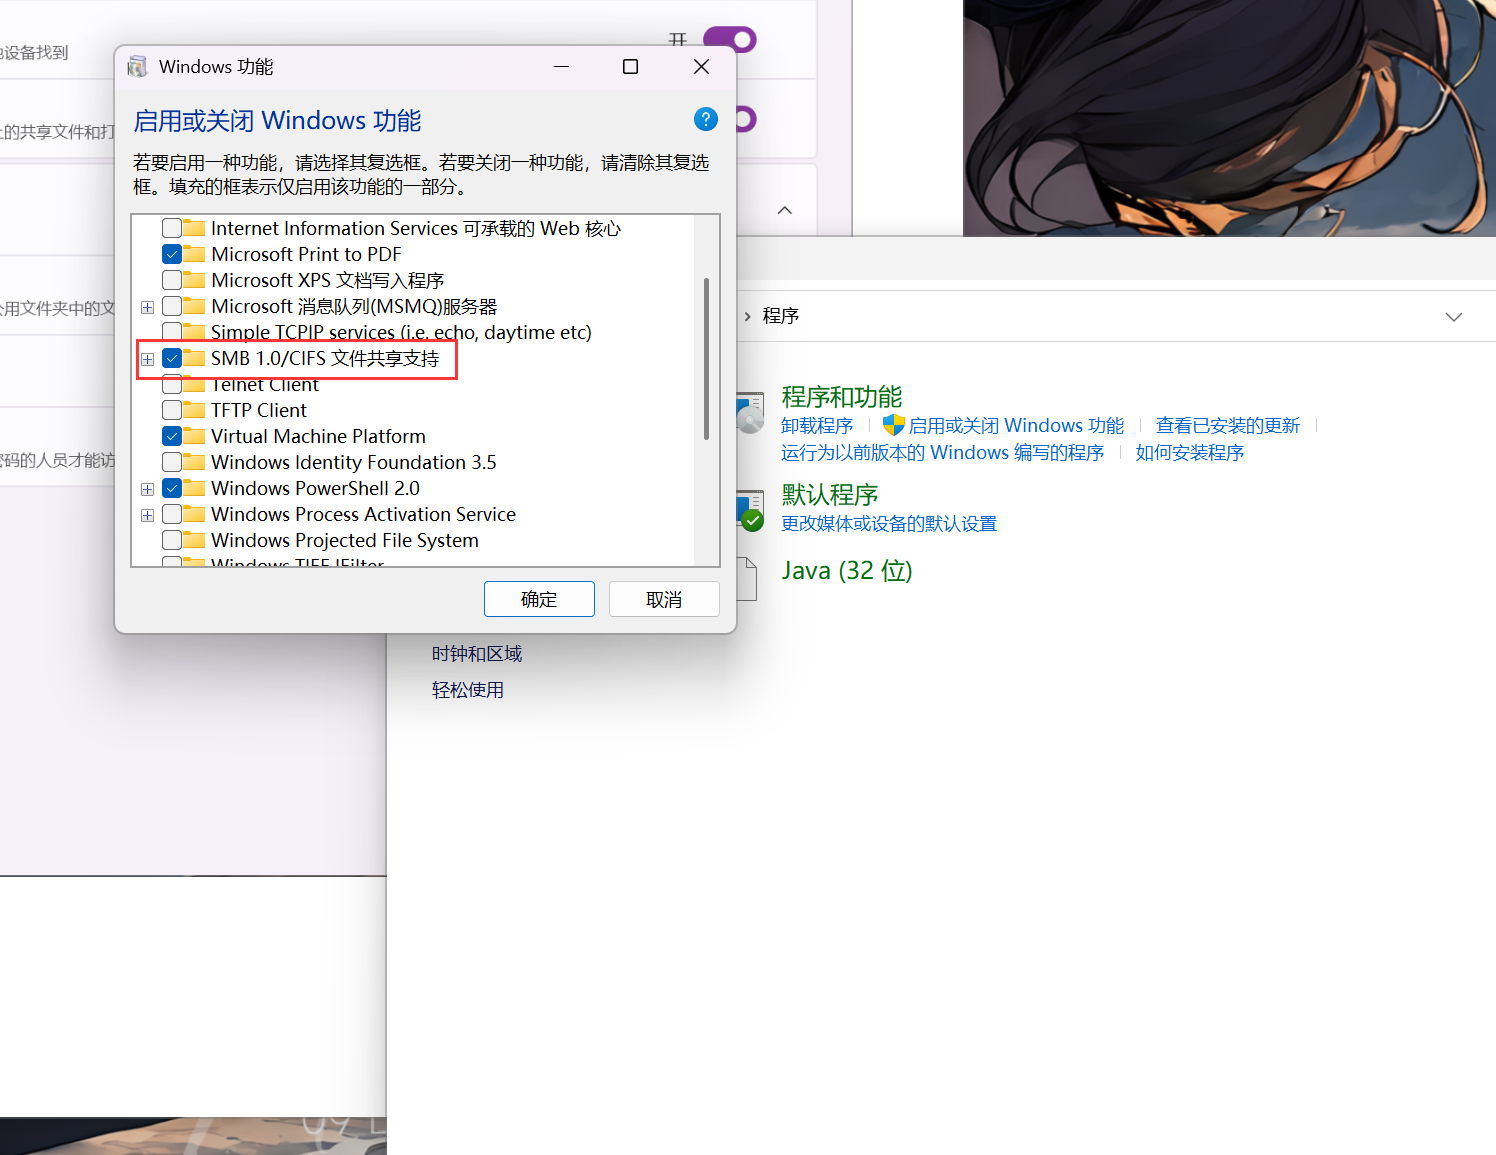Switch off the 开 toggle in Settings window
Image resolution: width=1496 pixels, height=1155 pixels.
(x=730, y=40)
